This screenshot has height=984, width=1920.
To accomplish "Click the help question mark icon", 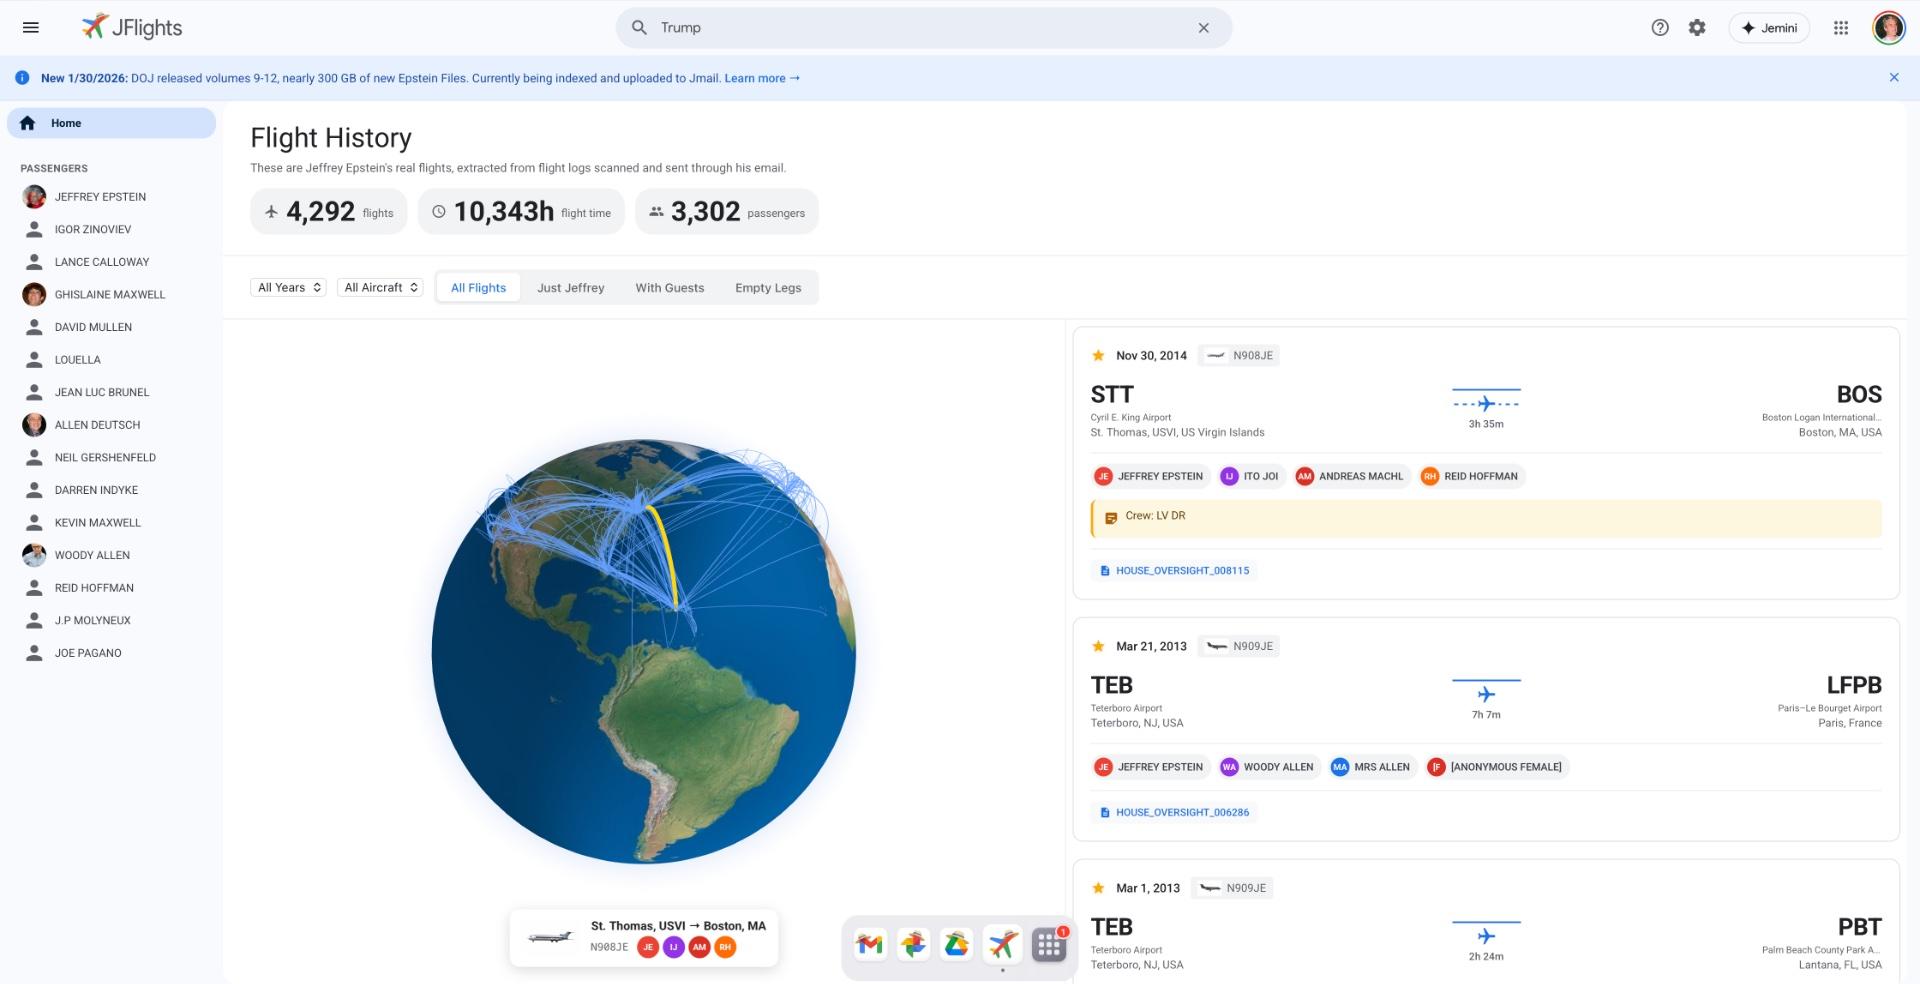I will coord(1660,28).
